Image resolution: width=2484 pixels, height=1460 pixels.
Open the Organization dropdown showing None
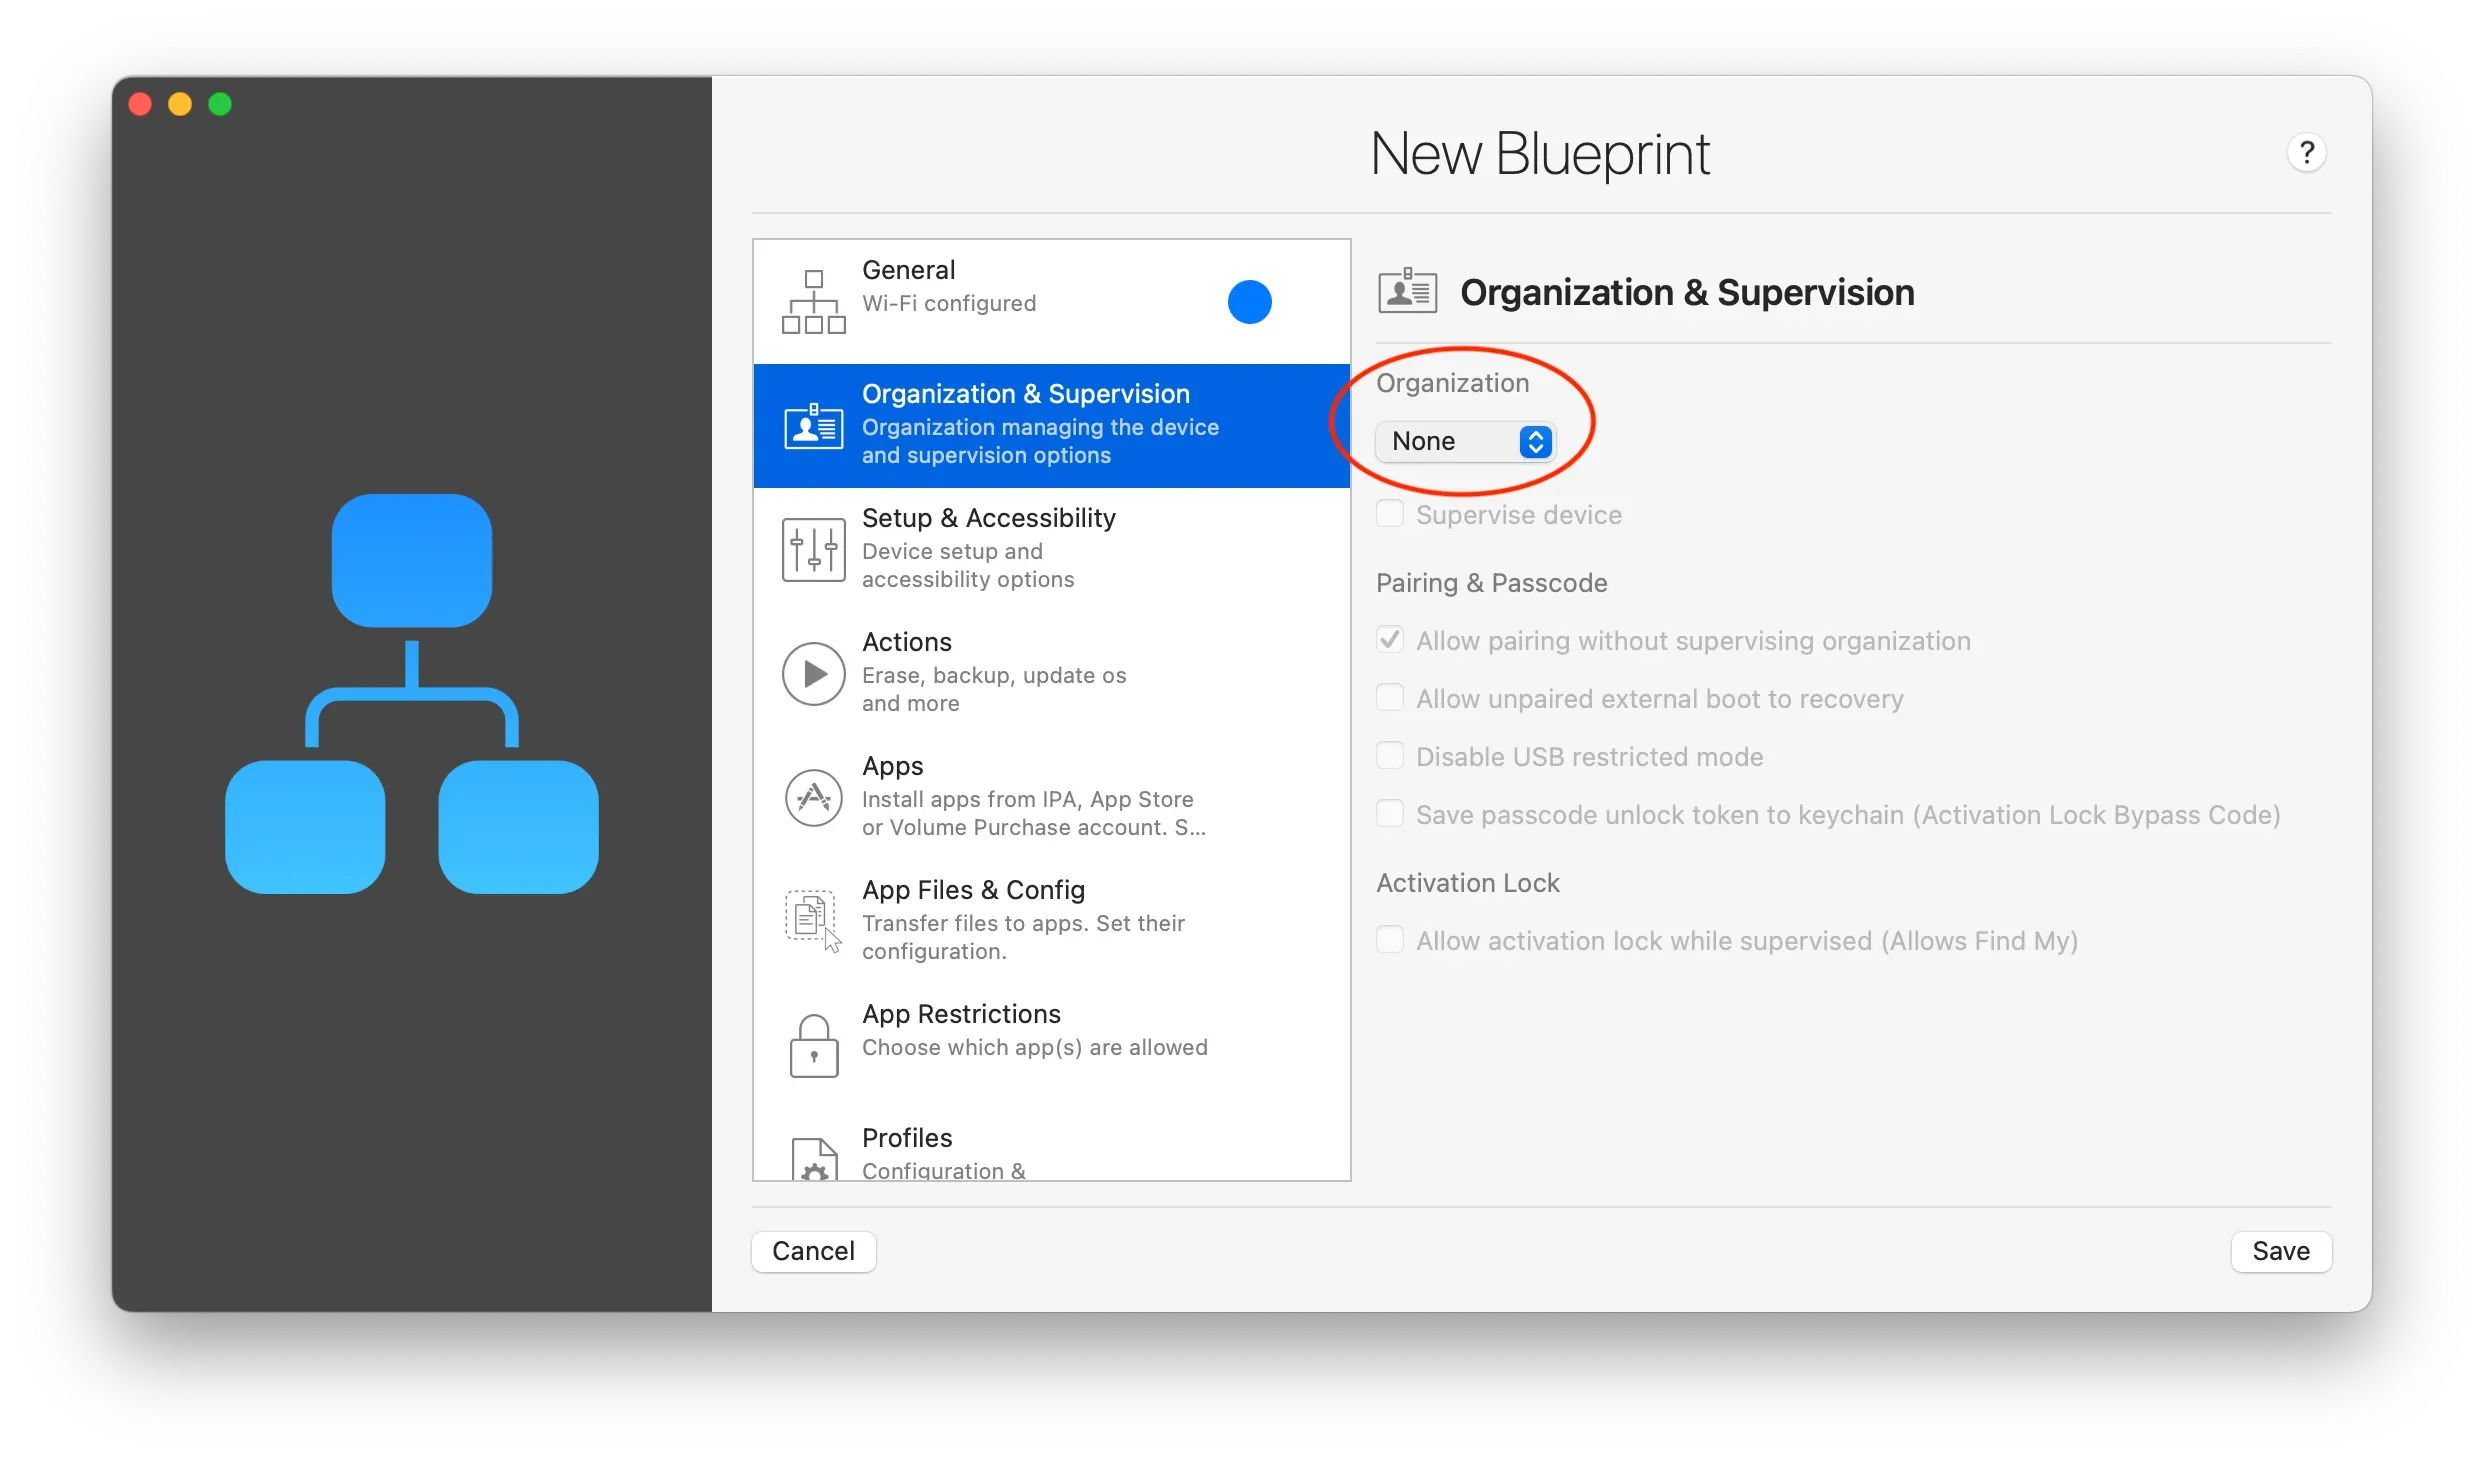1466,441
